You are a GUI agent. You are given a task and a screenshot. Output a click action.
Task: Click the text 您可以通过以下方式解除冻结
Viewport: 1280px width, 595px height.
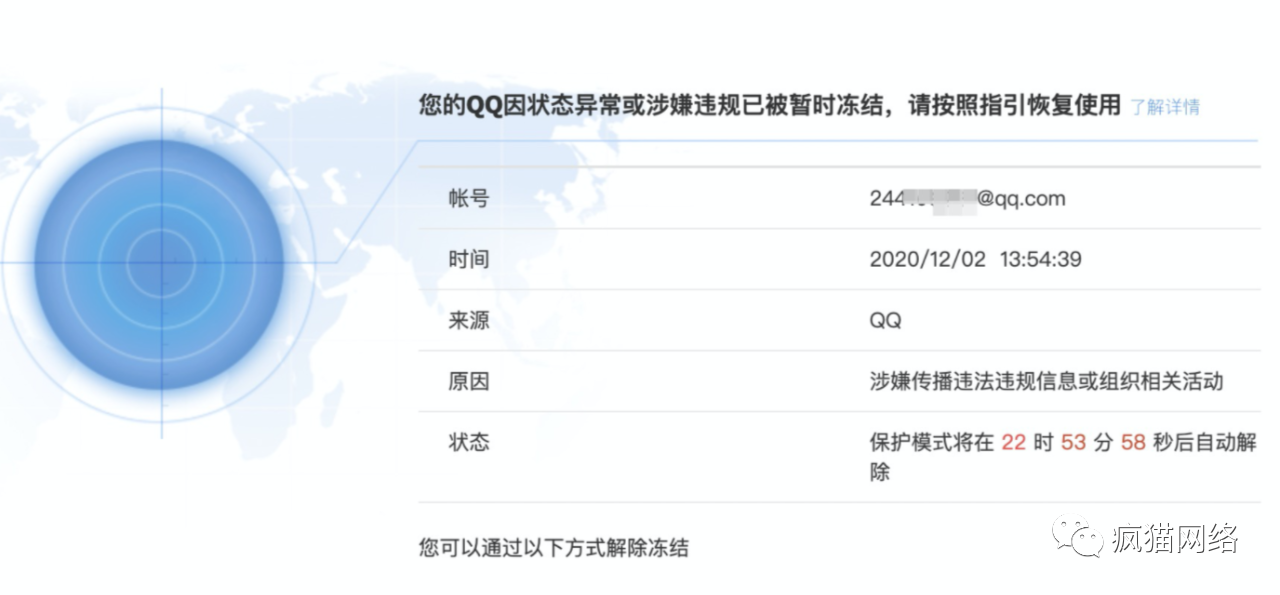coord(554,547)
